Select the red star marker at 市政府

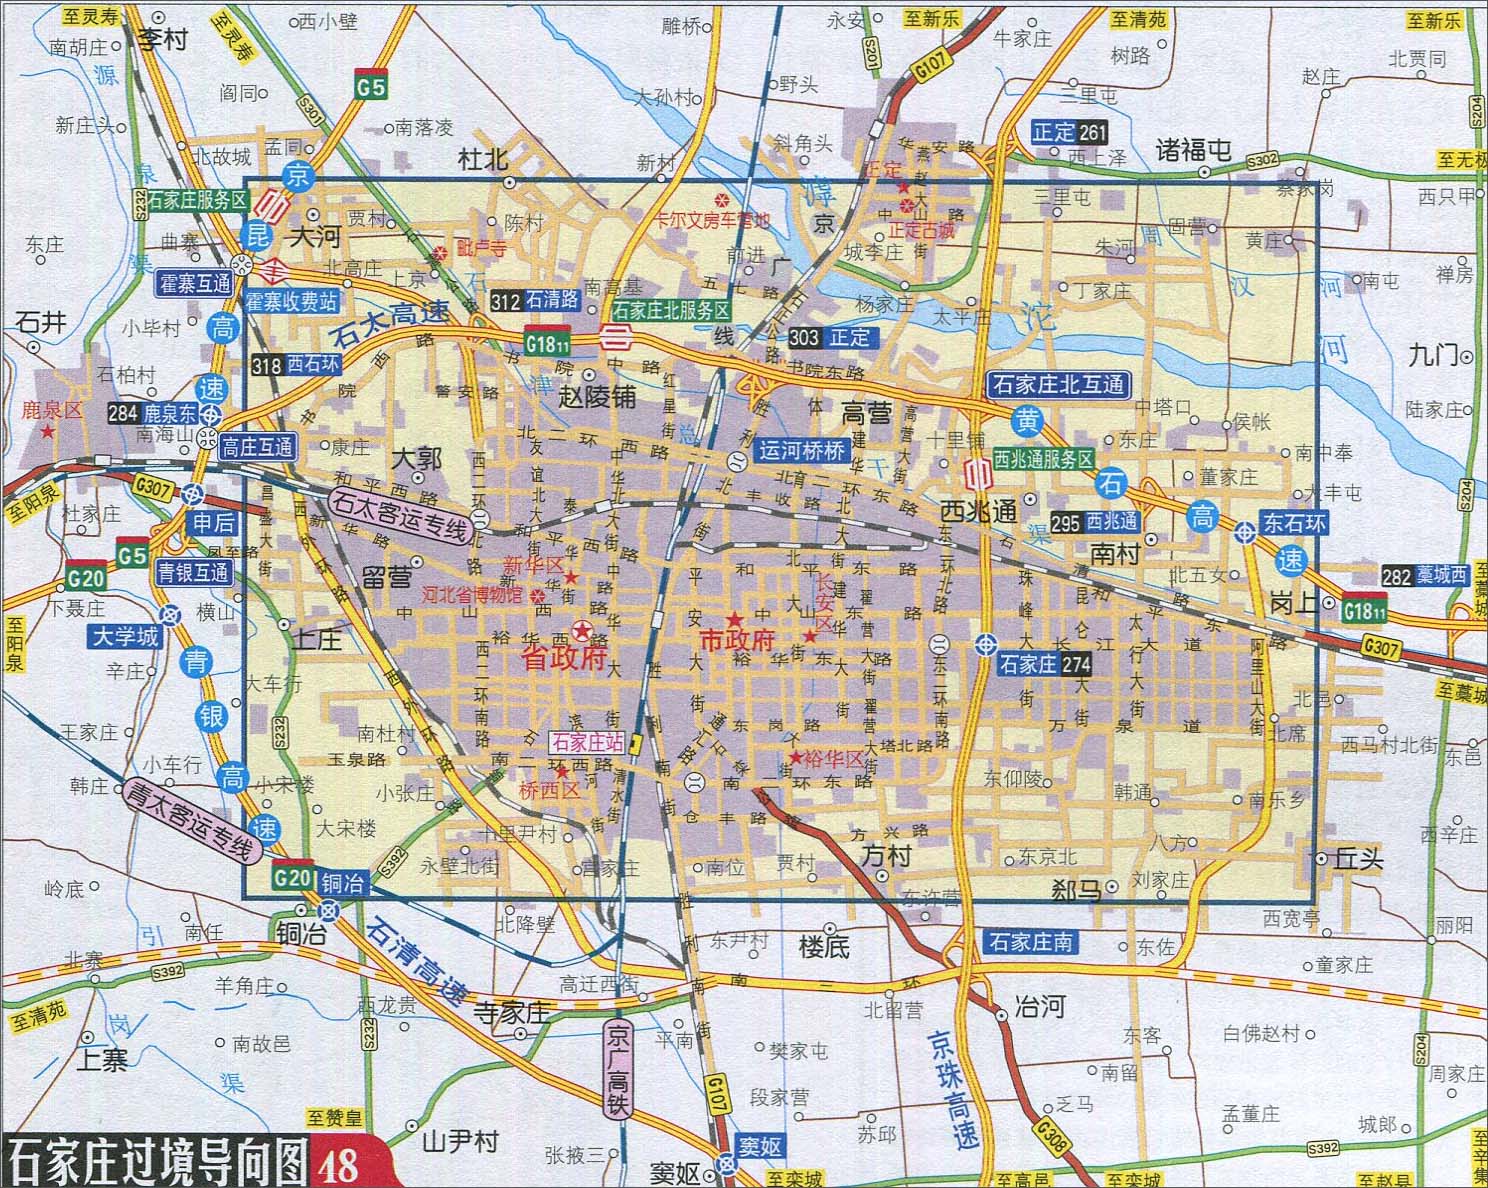[x=734, y=620]
